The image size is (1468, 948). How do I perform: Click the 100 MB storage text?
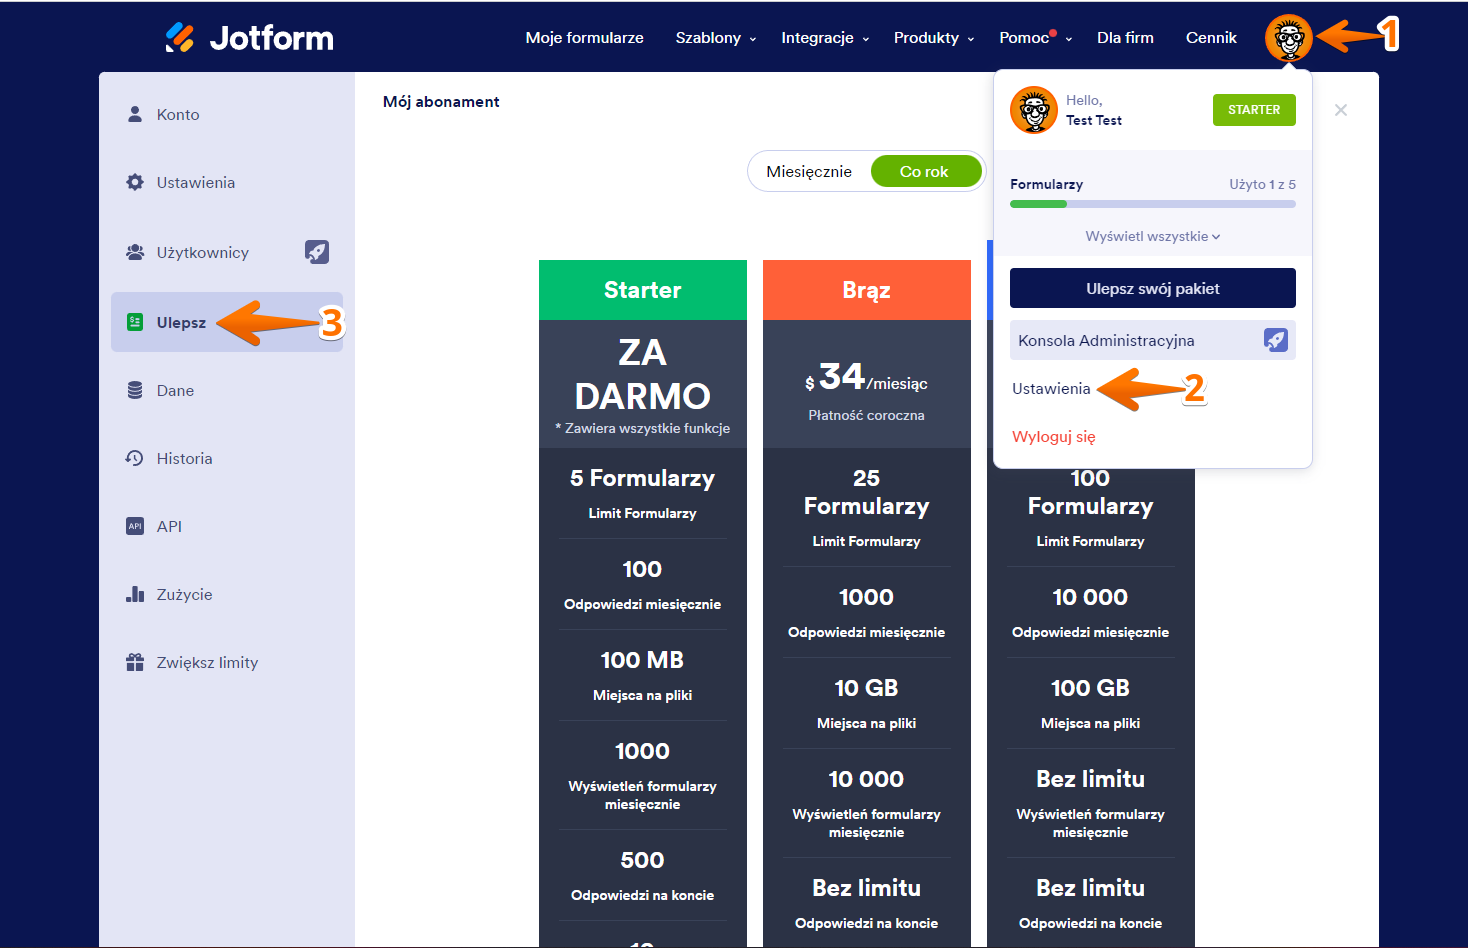[x=642, y=660]
